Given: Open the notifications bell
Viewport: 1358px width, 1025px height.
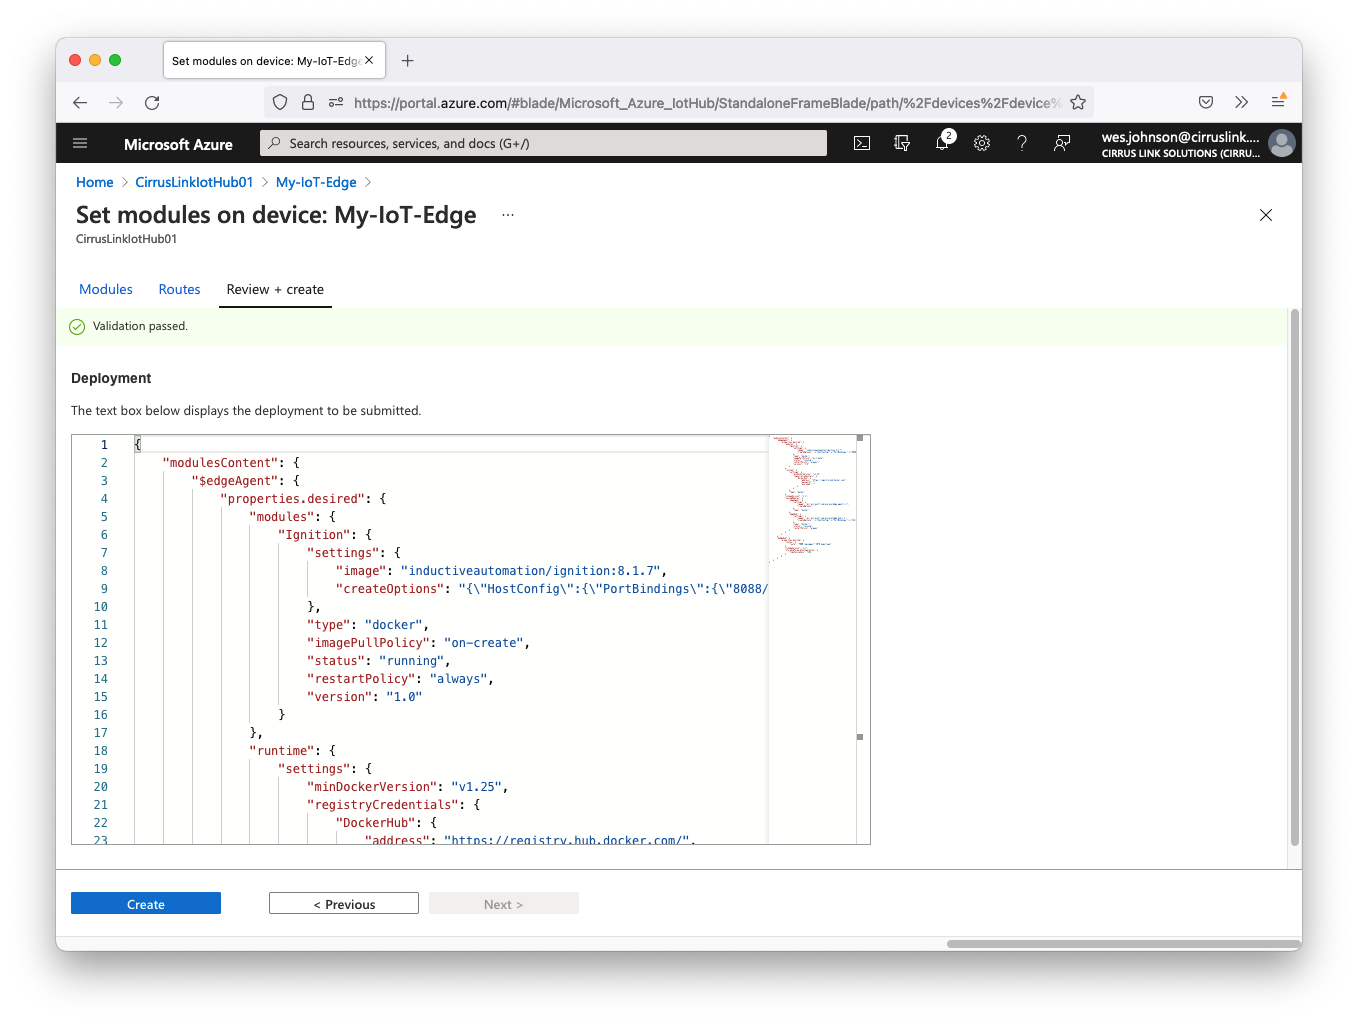Looking at the screenshot, I should [942, 143].
